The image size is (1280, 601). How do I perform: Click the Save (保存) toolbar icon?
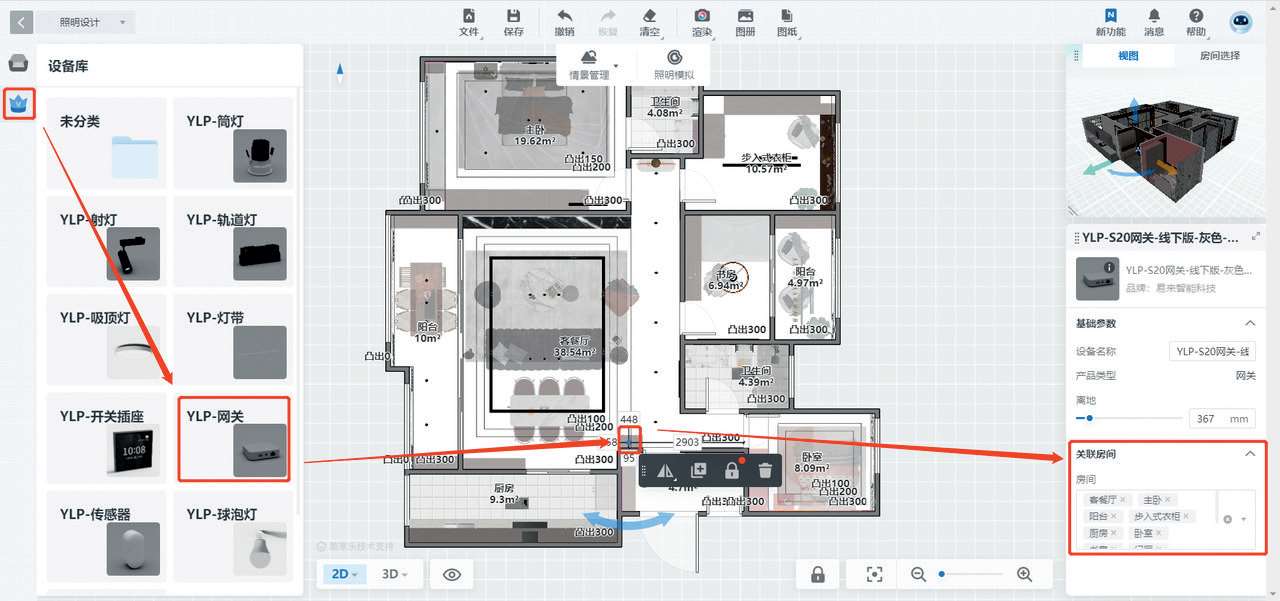513,17
